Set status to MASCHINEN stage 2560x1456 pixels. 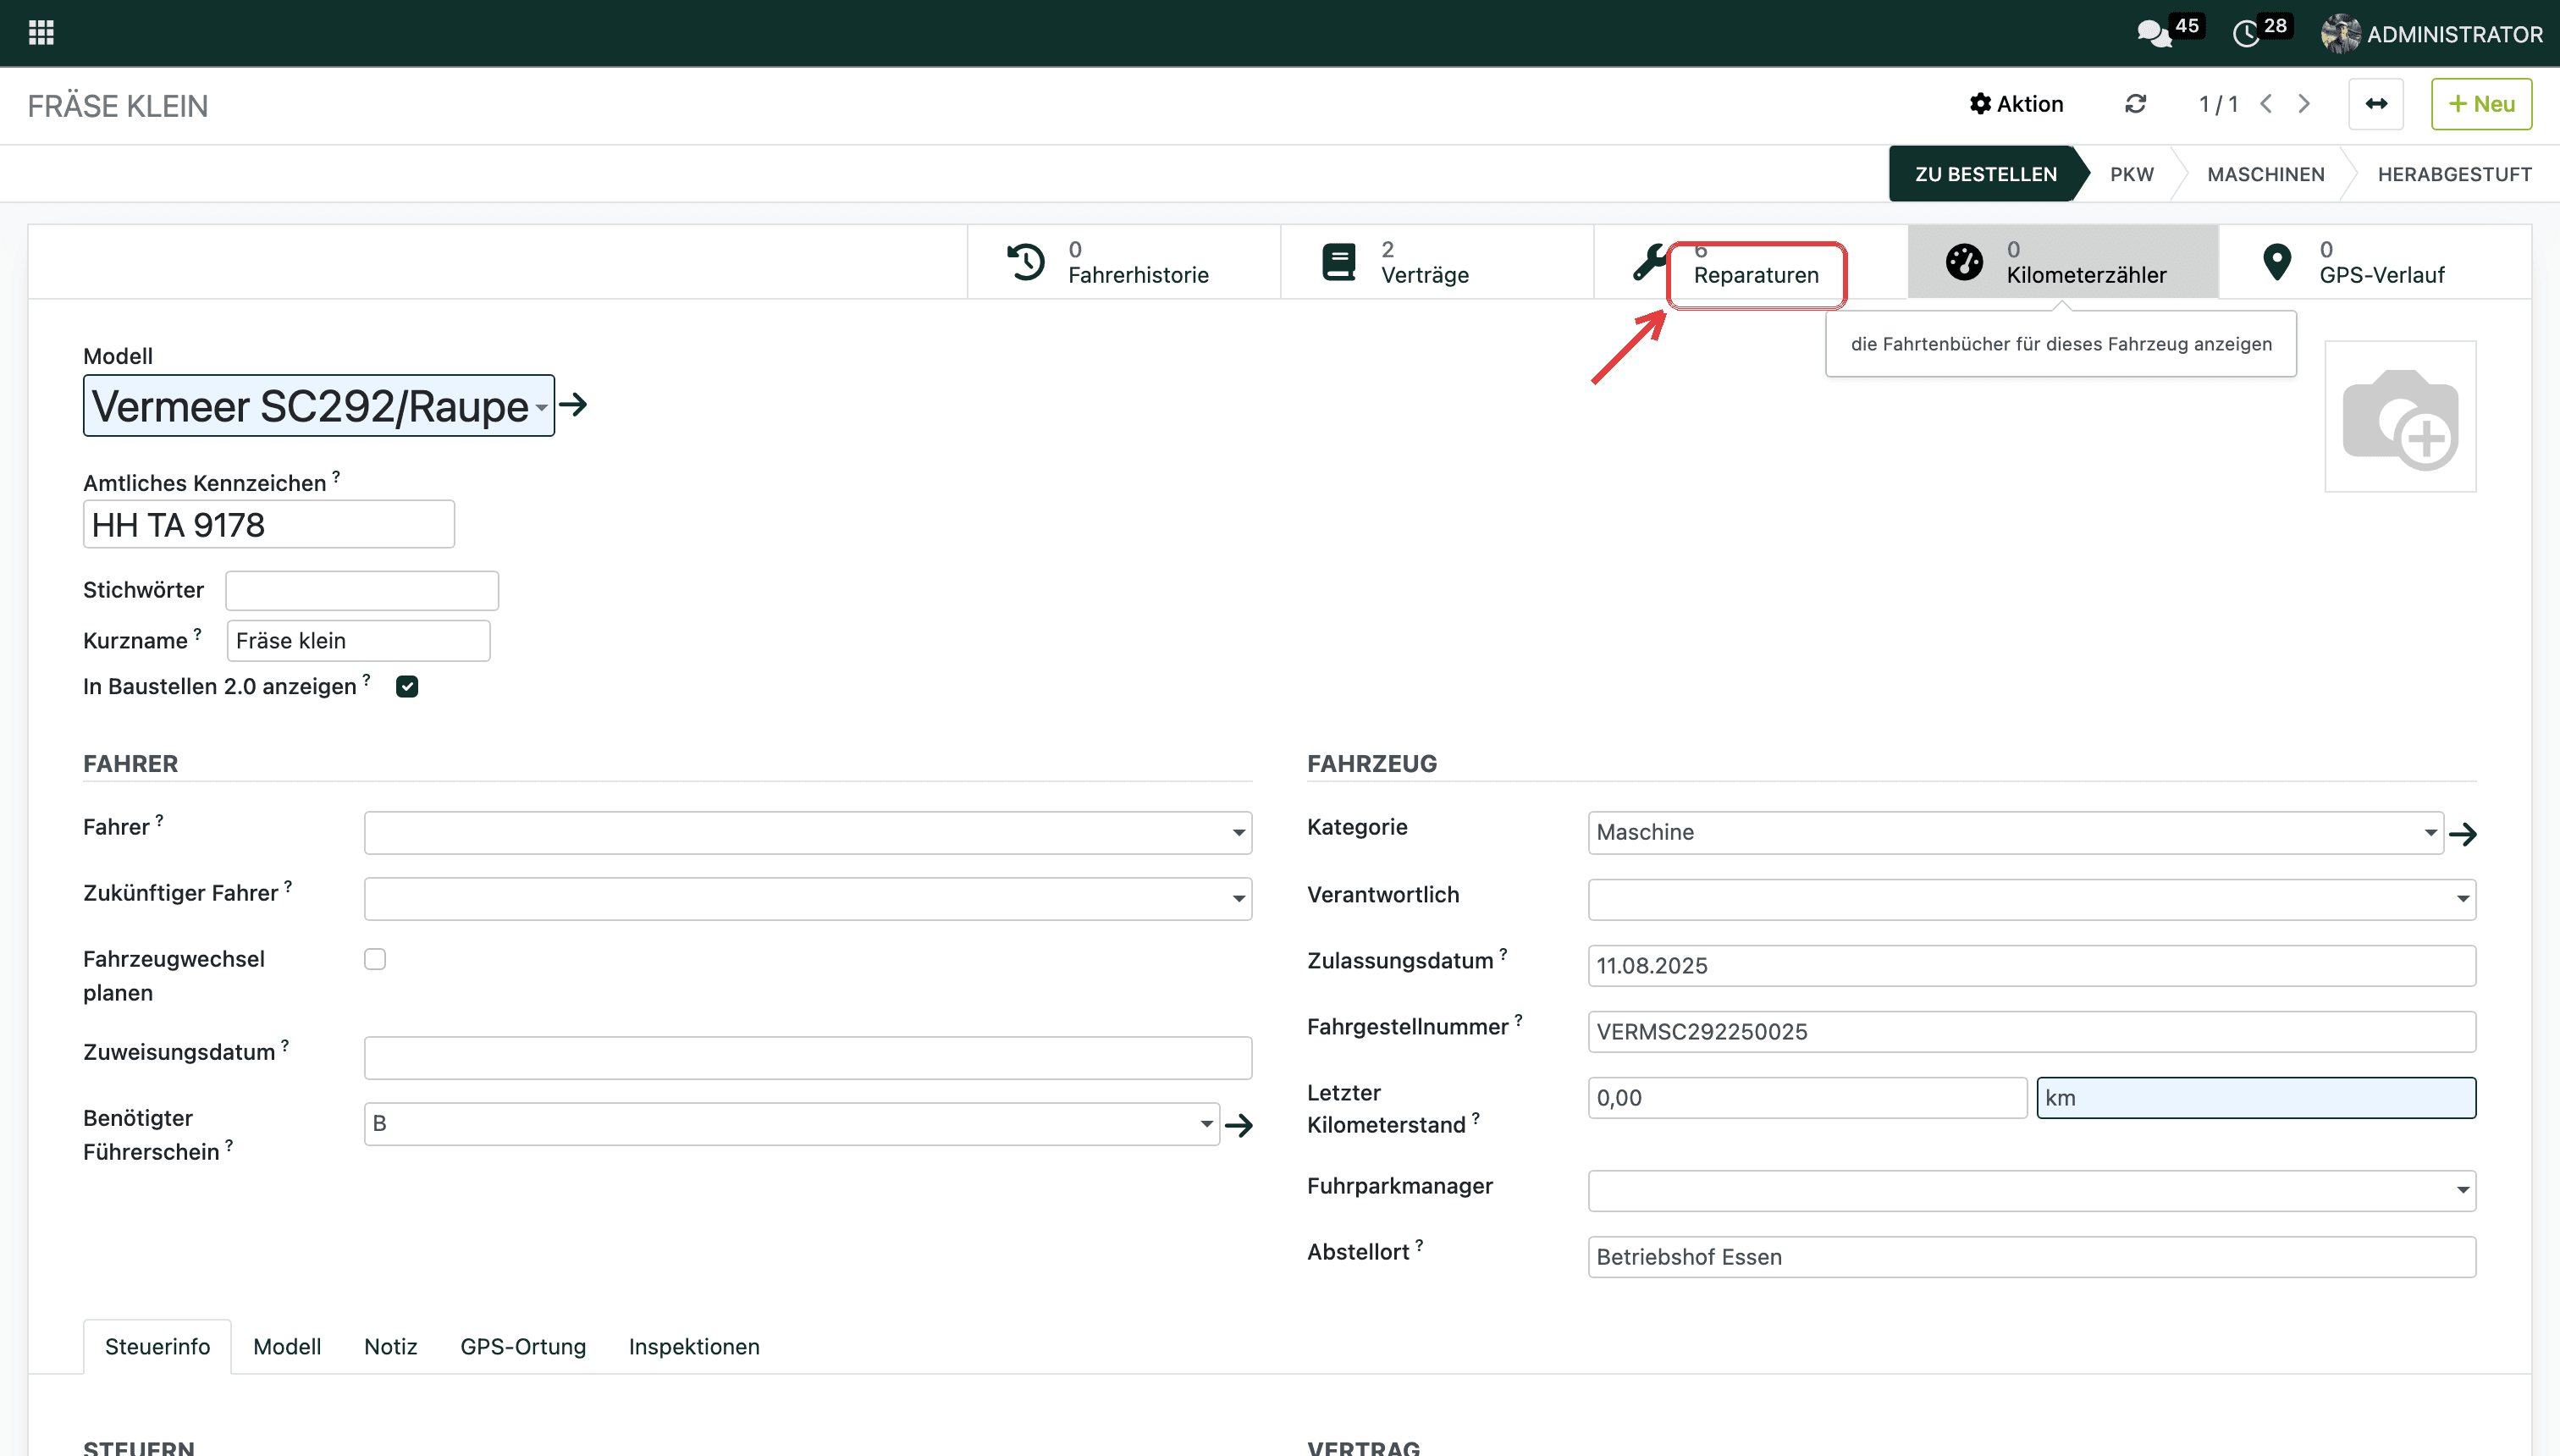click(2265, 174)
